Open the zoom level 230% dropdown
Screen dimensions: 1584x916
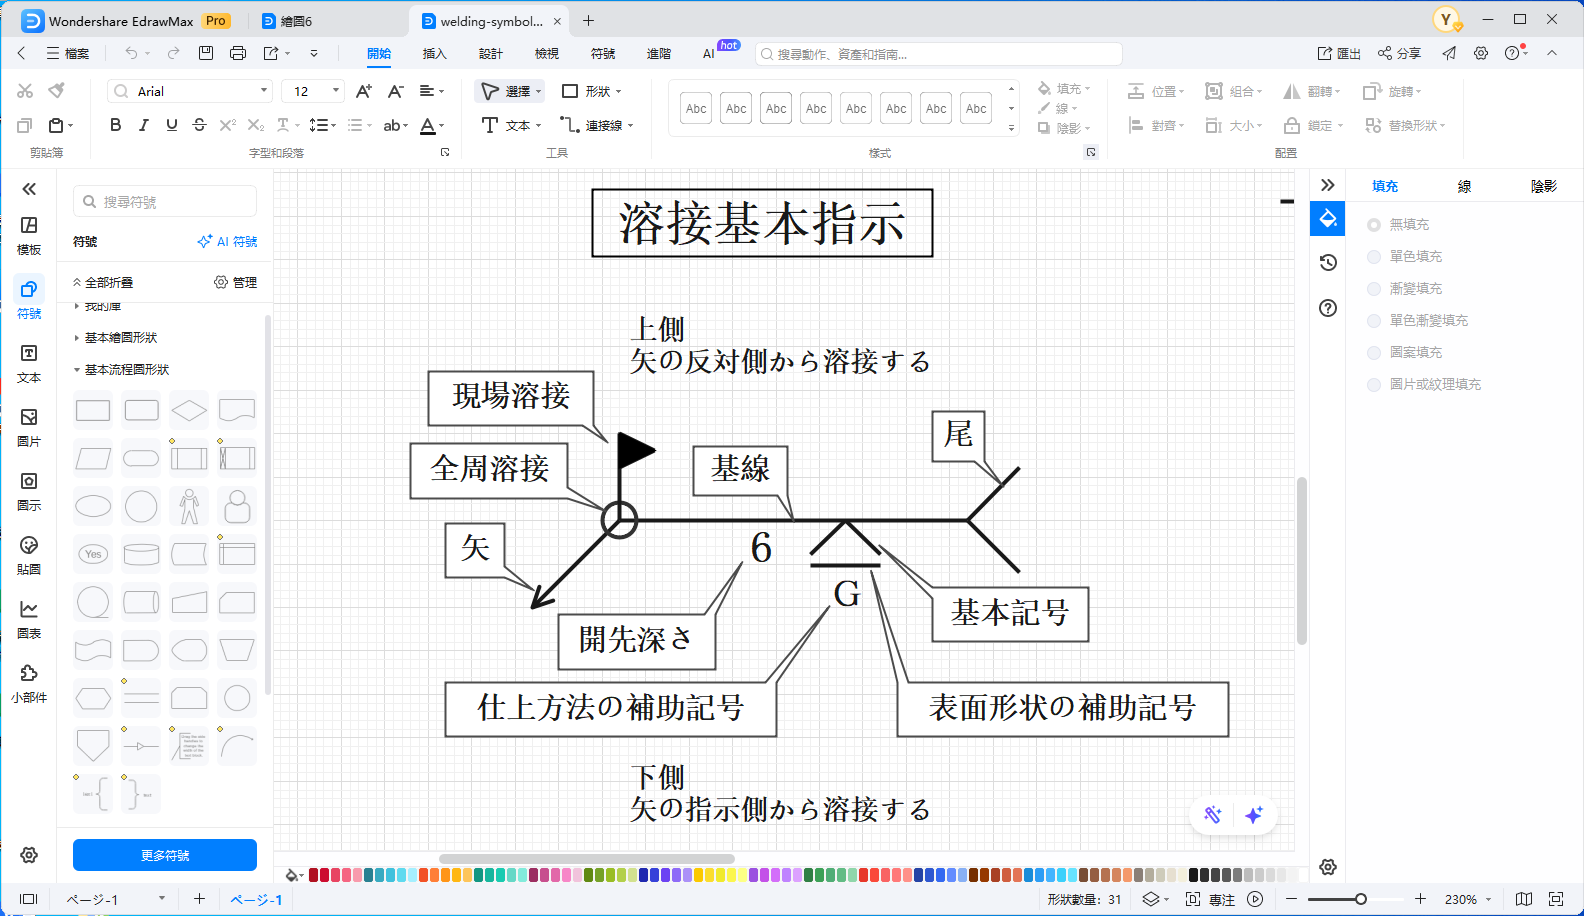click(x=1467, y=899)
